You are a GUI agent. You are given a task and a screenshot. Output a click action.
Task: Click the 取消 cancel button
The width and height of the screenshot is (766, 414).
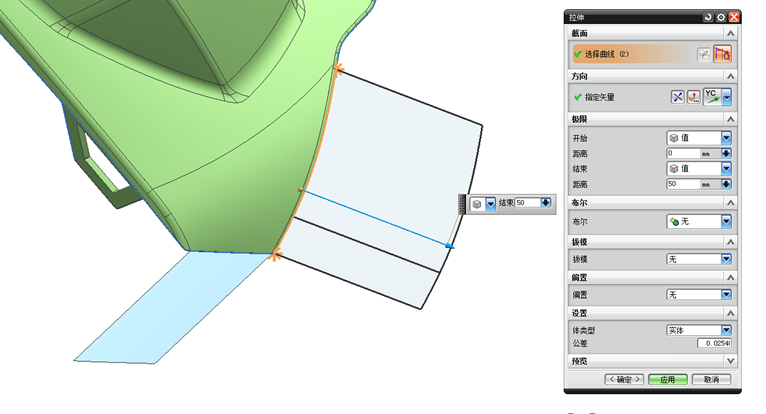click(712, 379)
